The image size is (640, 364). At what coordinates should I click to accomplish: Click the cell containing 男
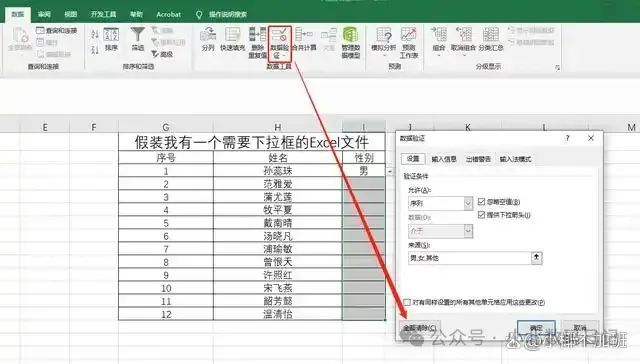364,171
